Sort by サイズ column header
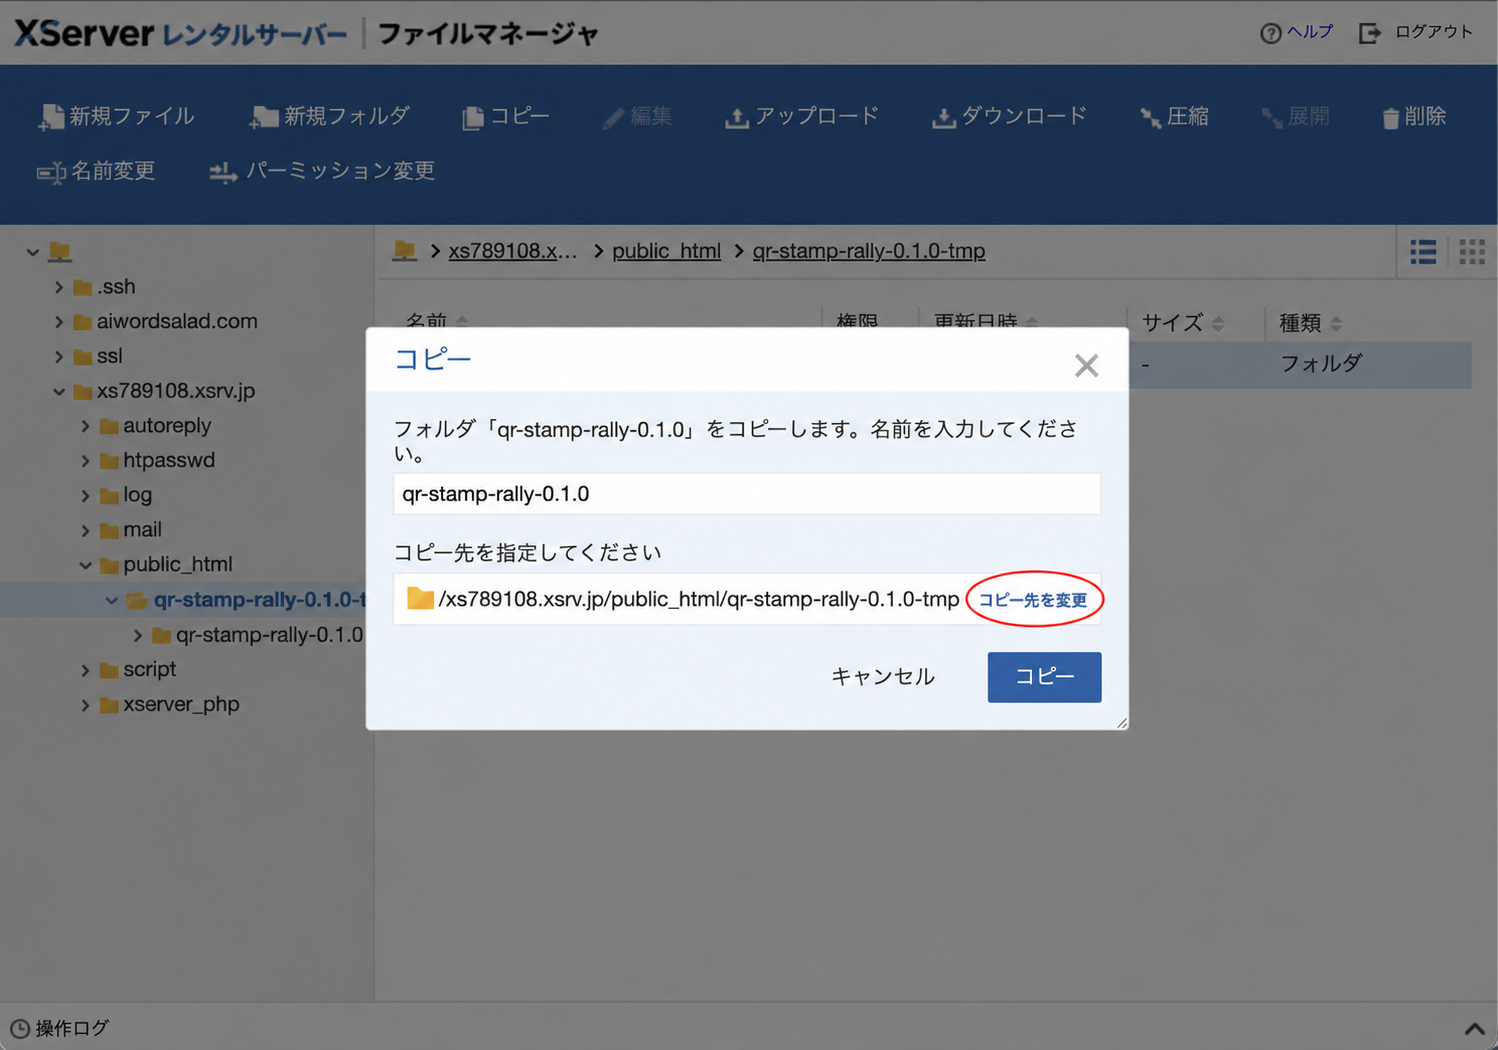 [x=1183, y=323]
